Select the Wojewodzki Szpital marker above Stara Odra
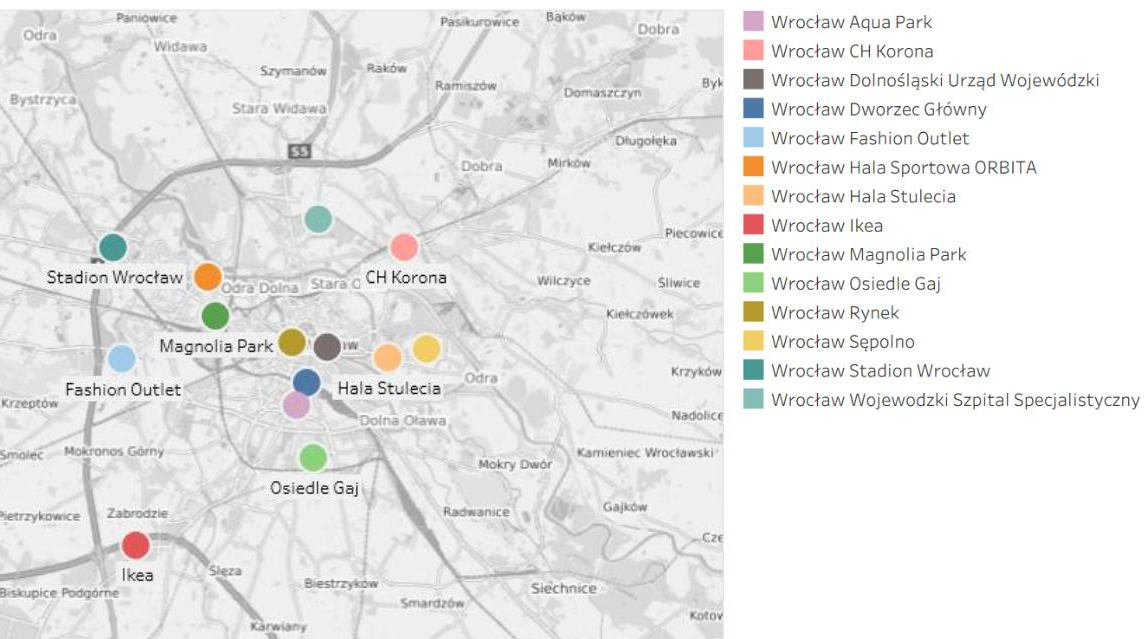The height and width of the screenshot is (639, 1144). (318, 218)
